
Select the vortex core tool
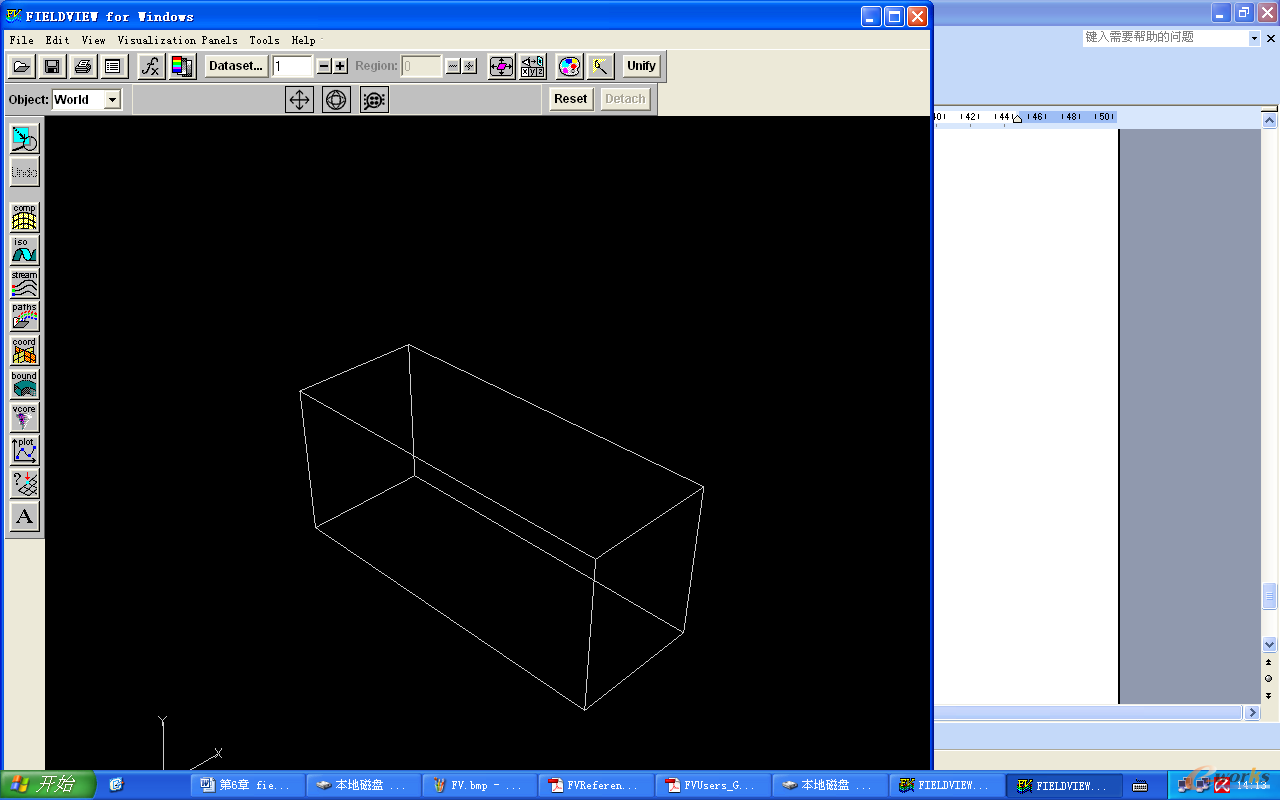(x=24, y=417)
